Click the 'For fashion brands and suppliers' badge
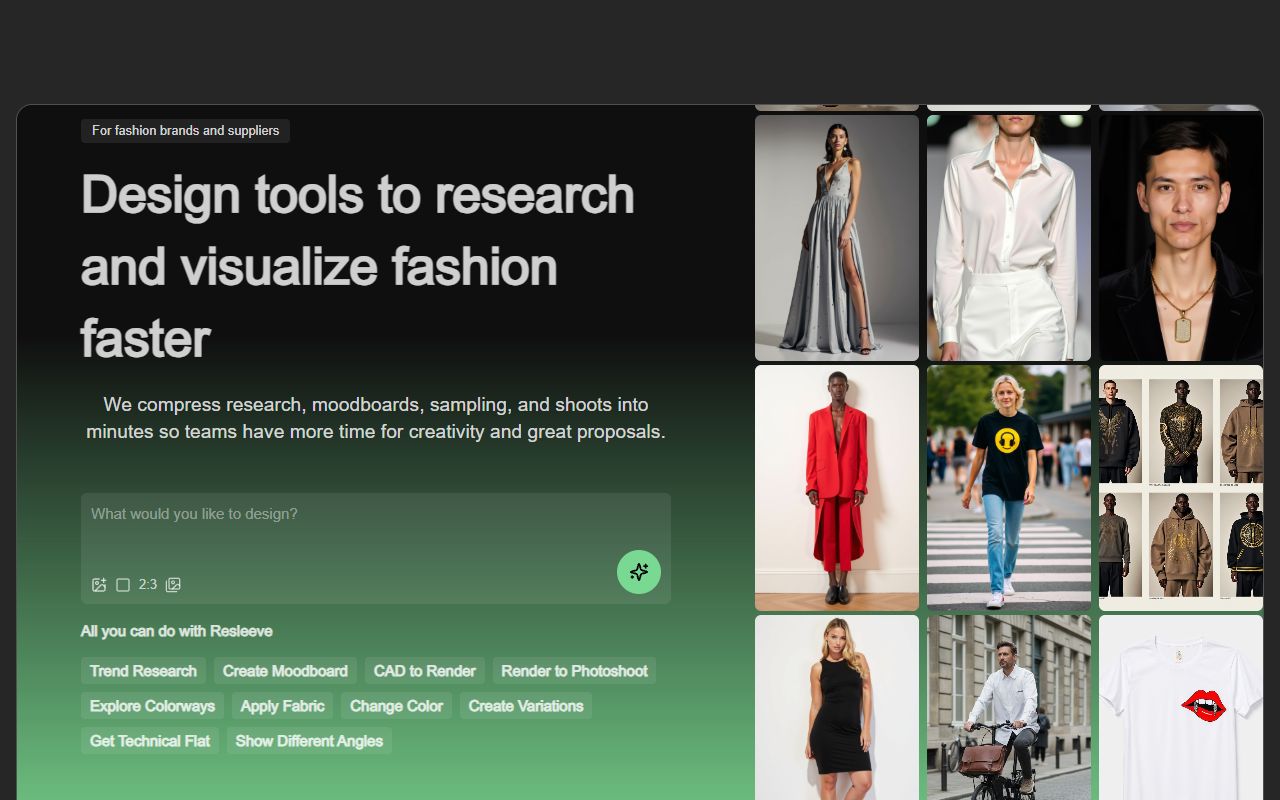The height and width of the screenshot is (800, 1280). point(185,131)
